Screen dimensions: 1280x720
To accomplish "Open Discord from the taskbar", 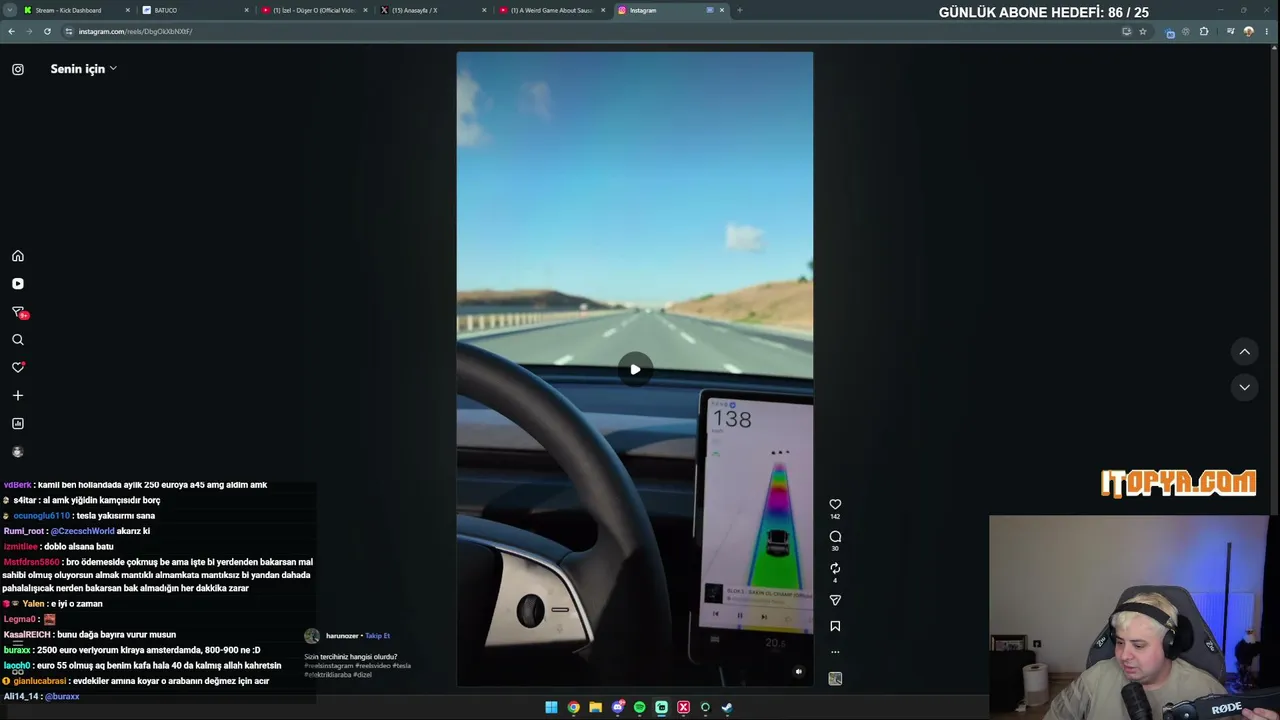I will coord(618,707).
